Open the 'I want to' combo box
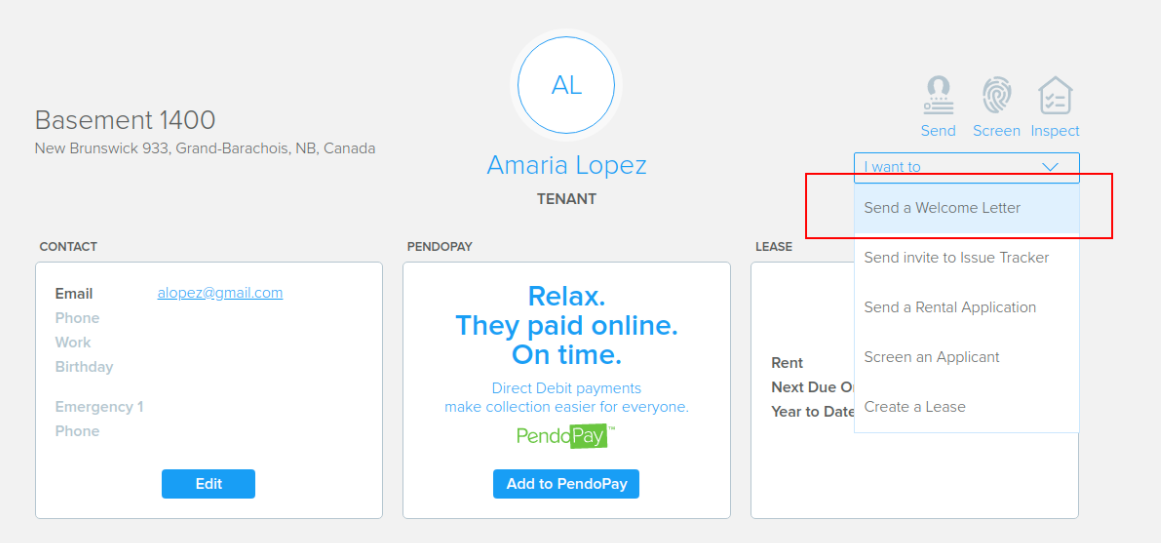 click(966, 167)
